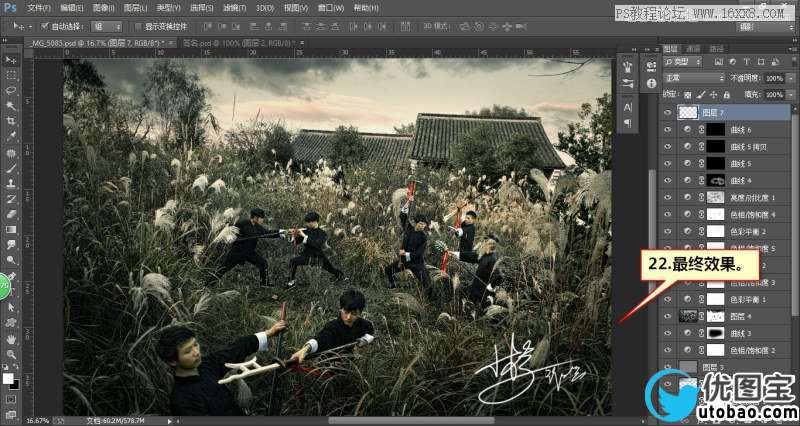Open the workspace switcher dropdown
Screen dimensions: 800x426
[x=767, y=27]
